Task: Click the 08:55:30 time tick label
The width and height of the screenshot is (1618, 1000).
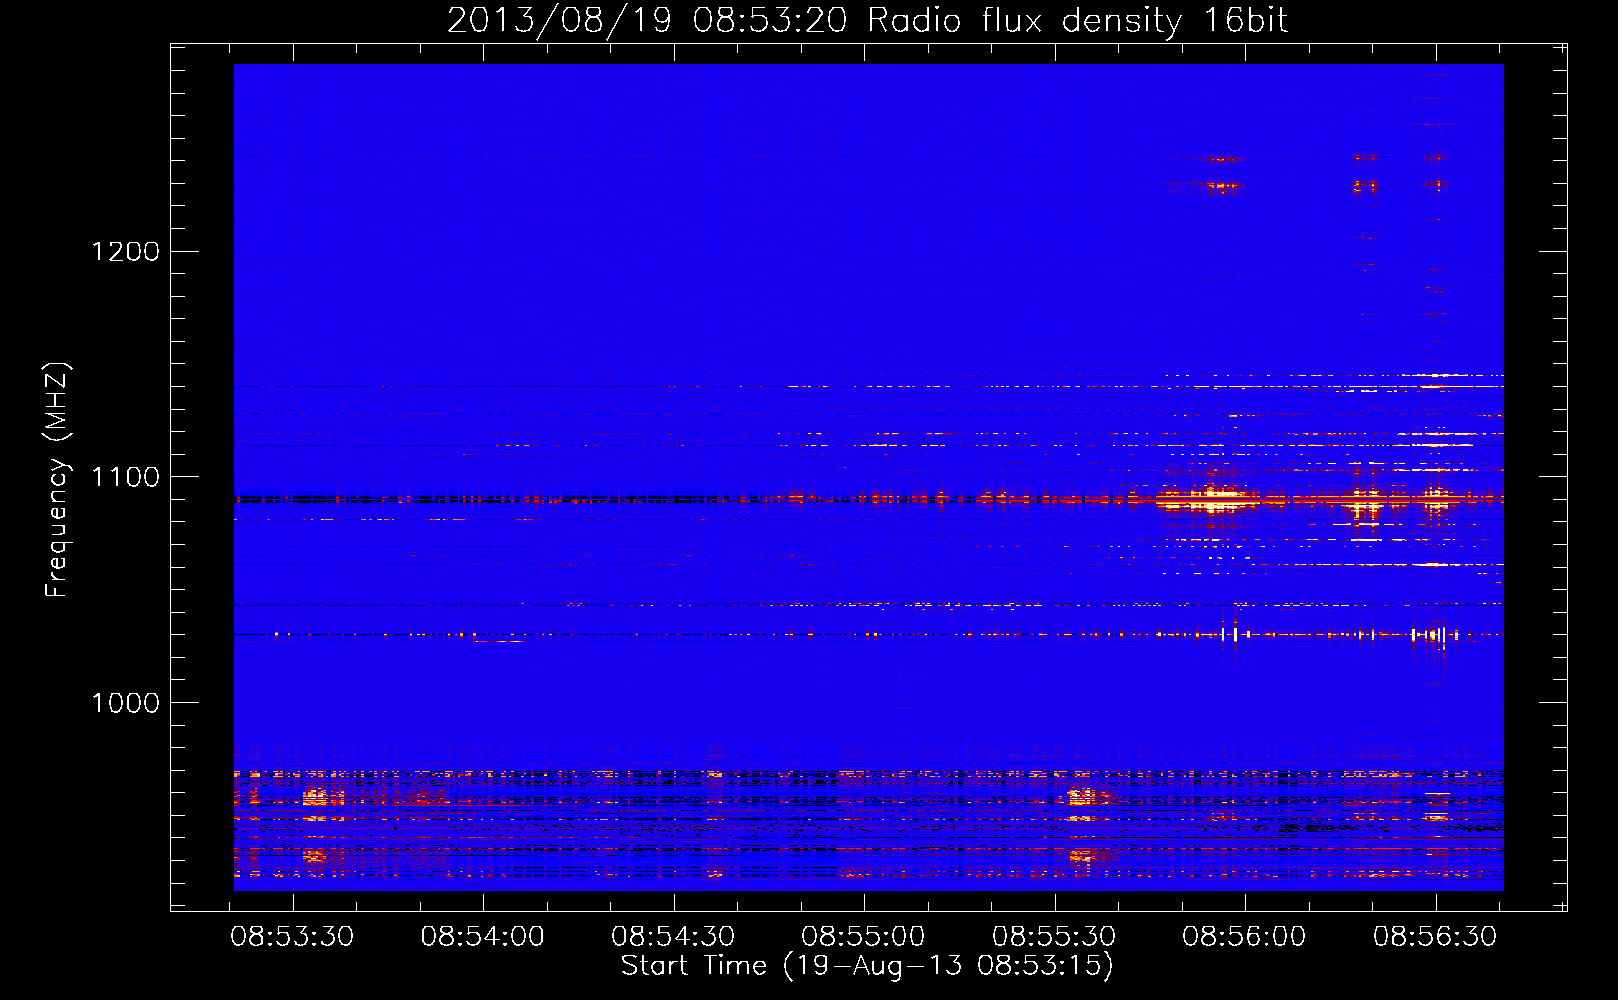Action: [1054, 937]
